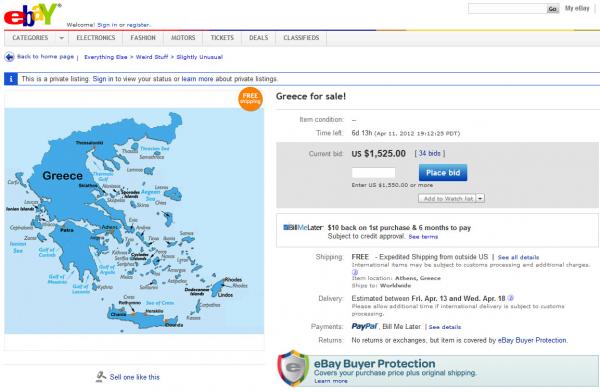Click the Ships to Worldwide text
Viewport: 600px width, 392px height.
click(x=381, y=286)
